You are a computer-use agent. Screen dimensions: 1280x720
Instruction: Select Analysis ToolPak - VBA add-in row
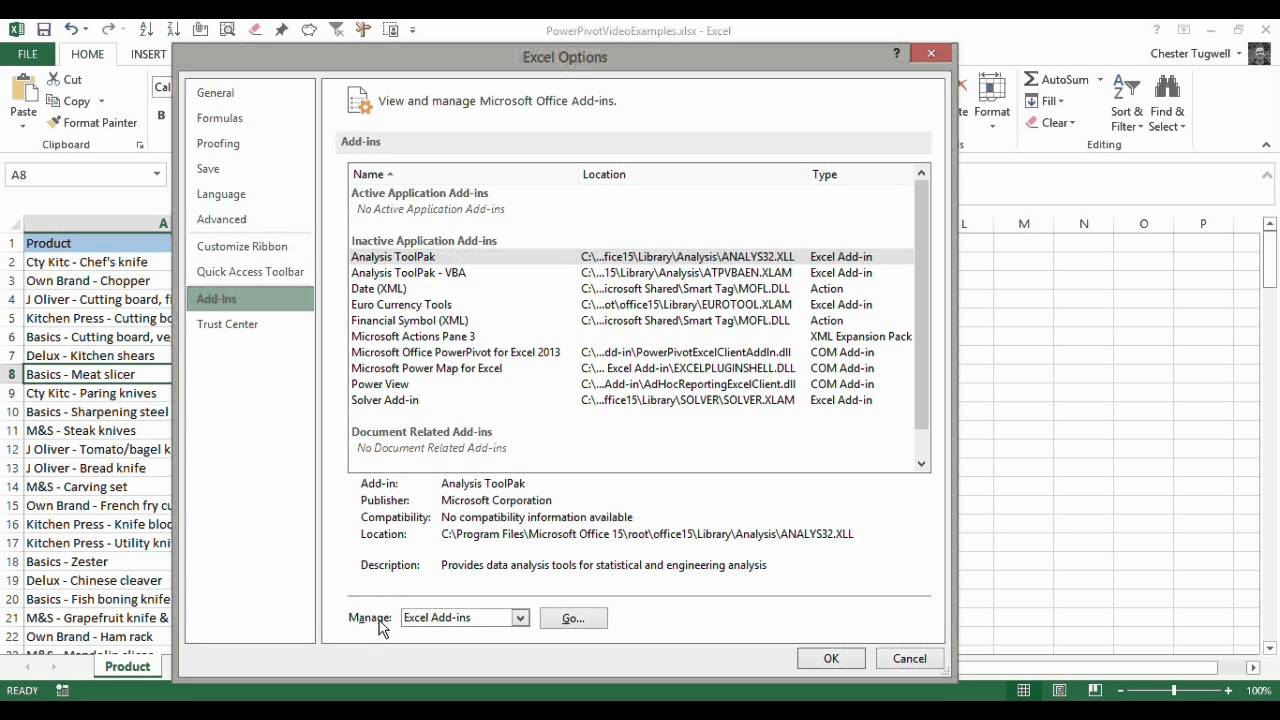coord(631,273)
